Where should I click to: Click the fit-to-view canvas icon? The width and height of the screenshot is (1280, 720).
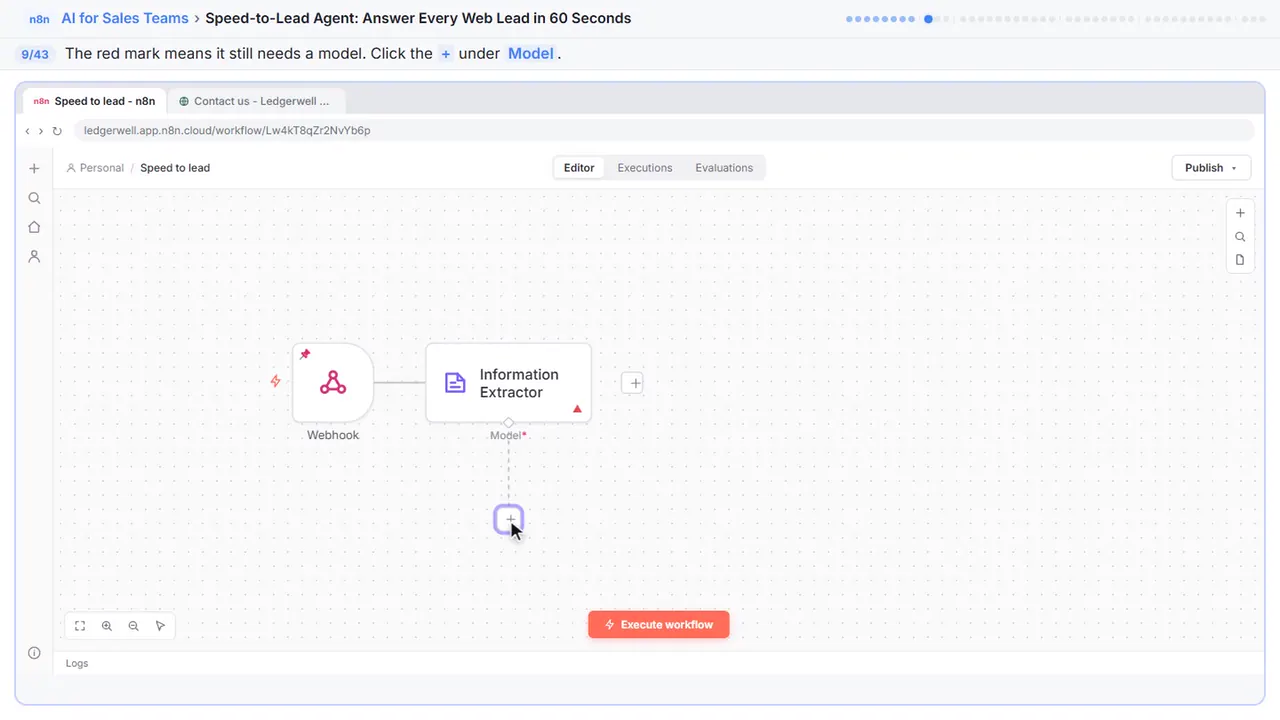(x=80, y=626)
